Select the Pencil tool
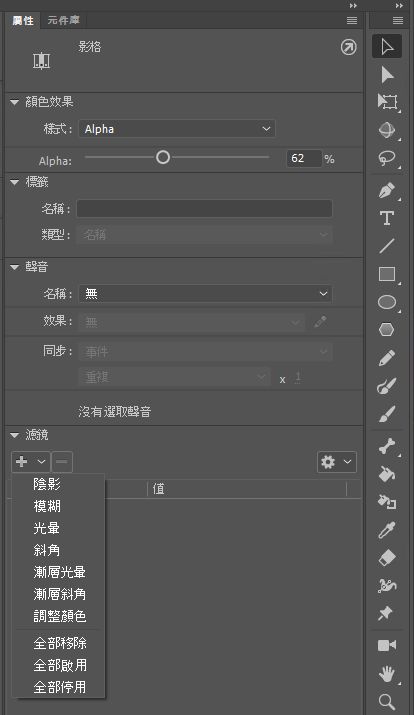Viewport: 414px width, 715px height. 387,358
